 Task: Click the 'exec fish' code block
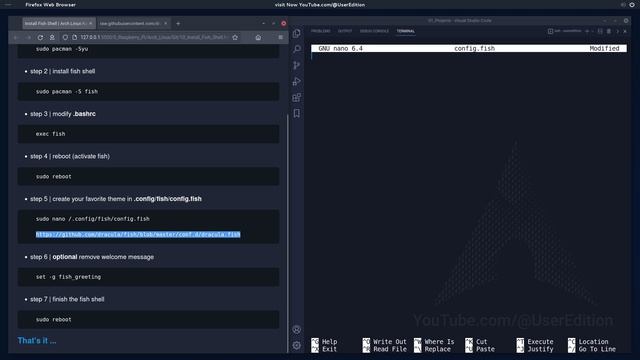pyautogui.click(x=149, y=134)
